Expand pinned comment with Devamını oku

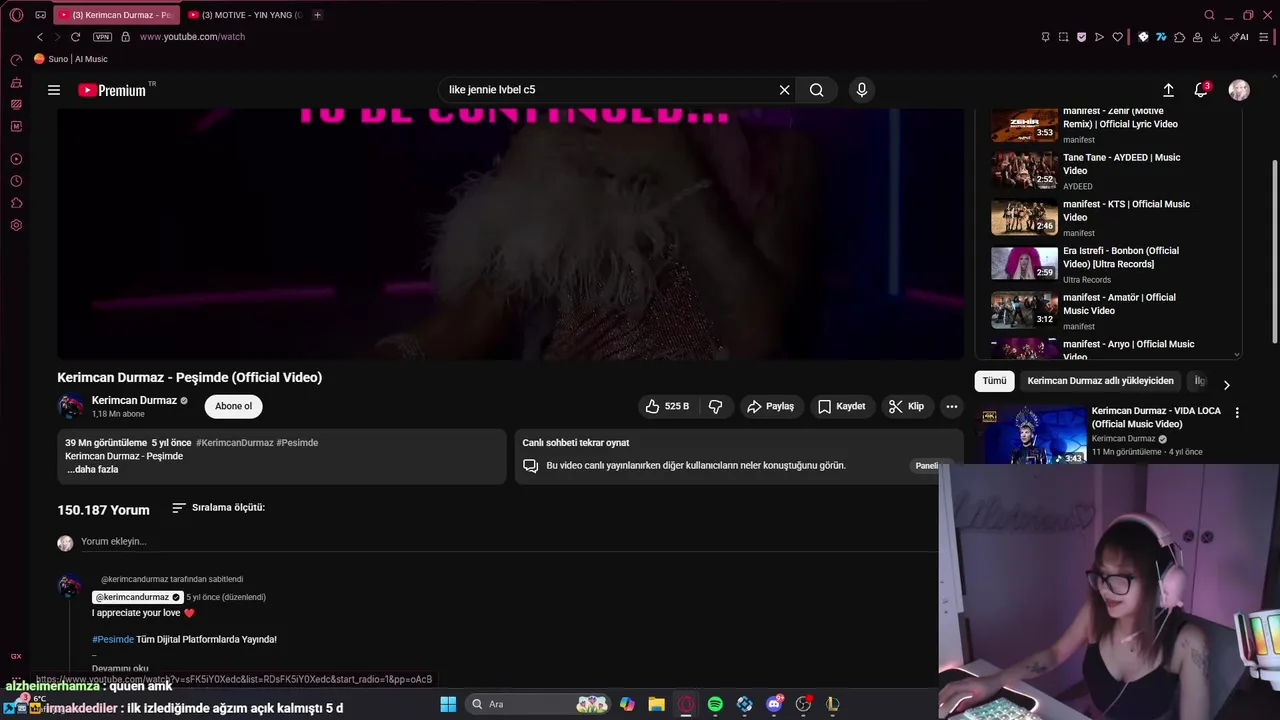point(120,668)
